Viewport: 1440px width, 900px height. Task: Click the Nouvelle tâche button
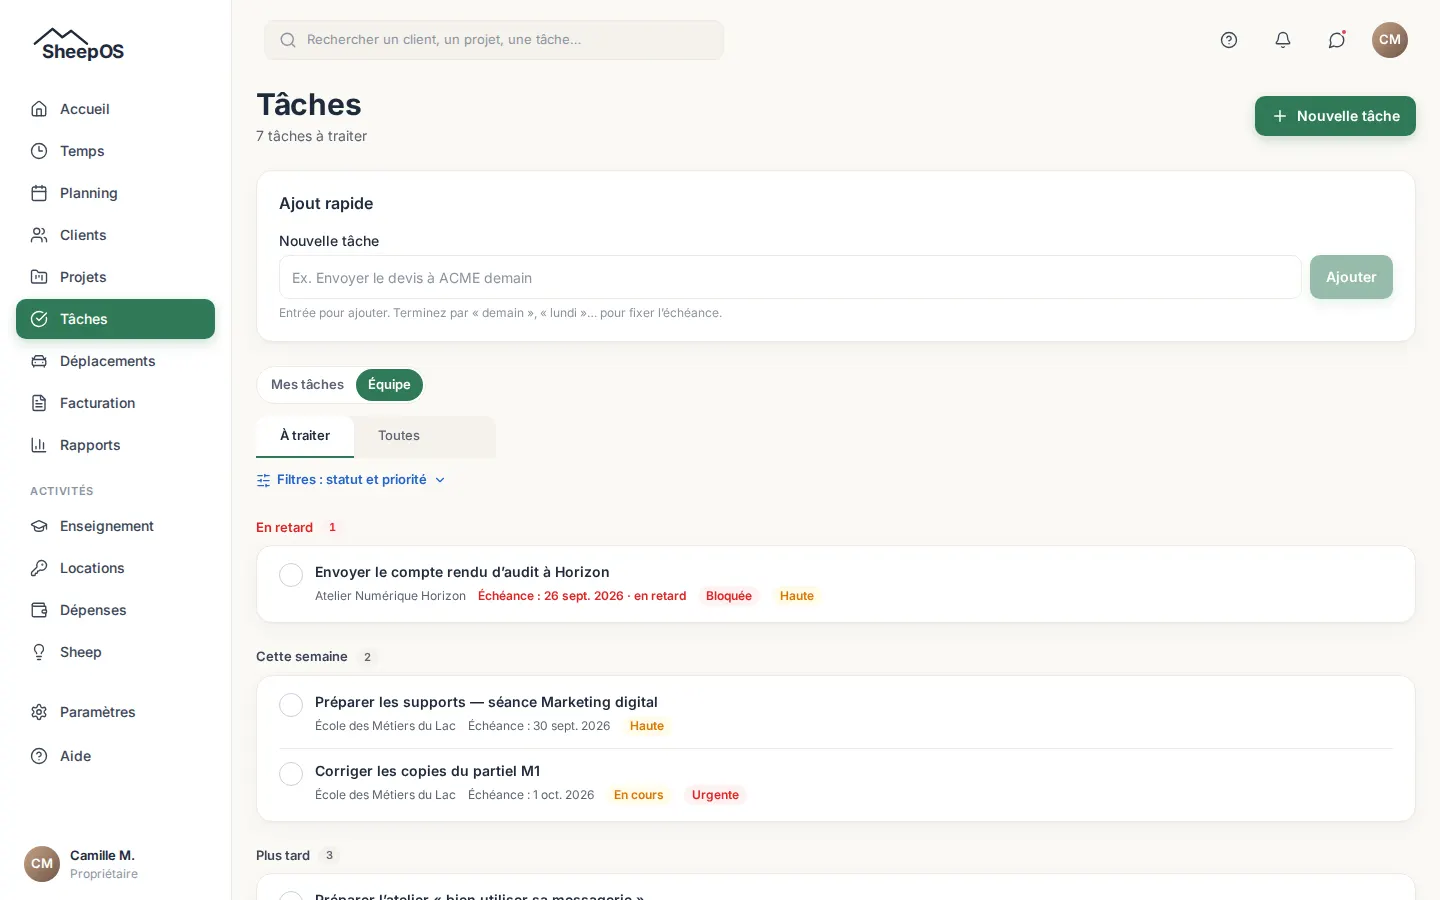[1335, 116]
